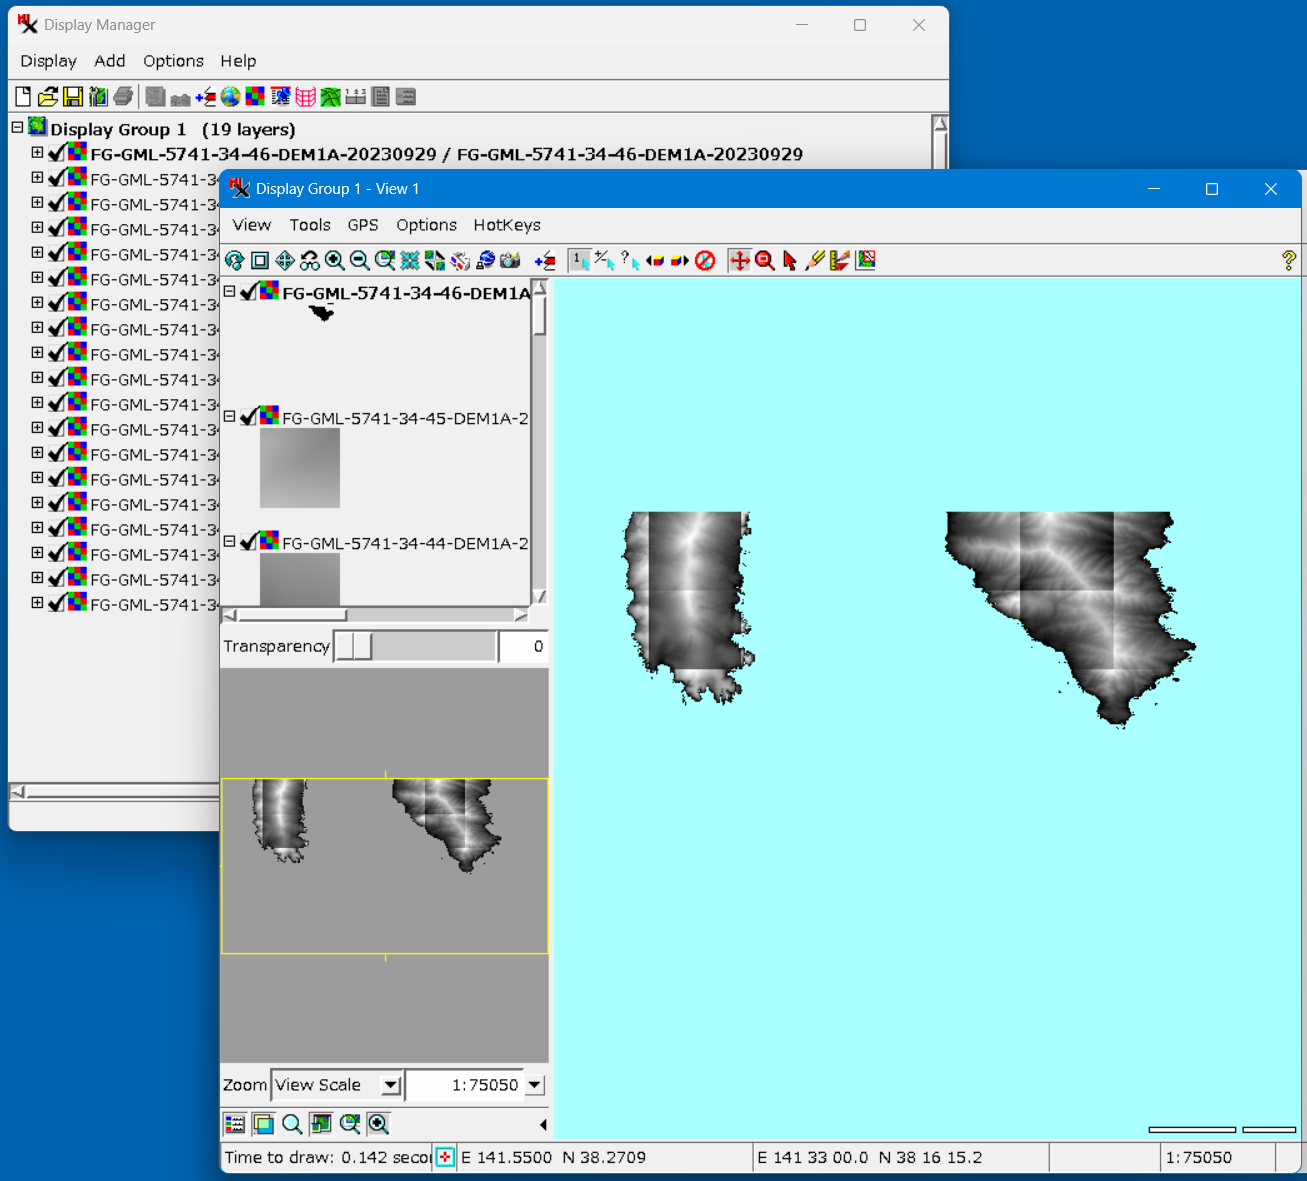Click the red crosshair reposition tool icon

click(x=739, y=261)
